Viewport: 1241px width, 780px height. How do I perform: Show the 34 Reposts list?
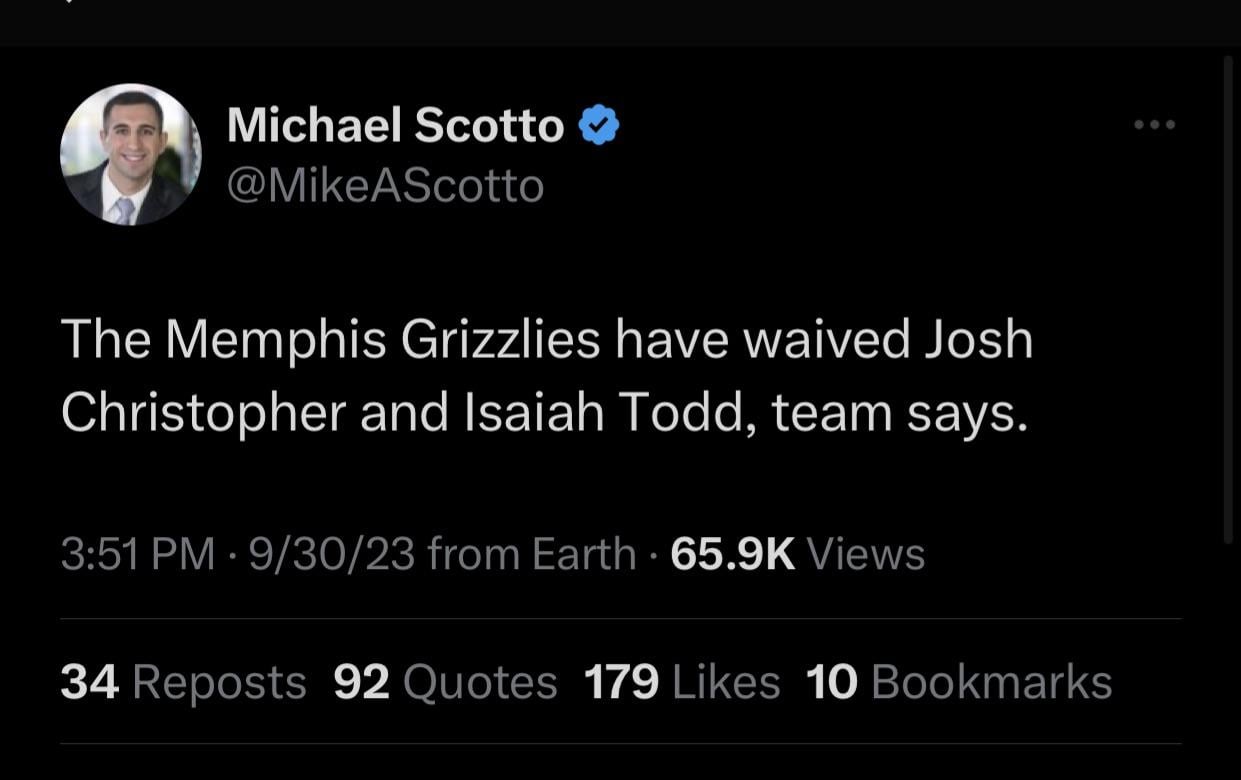point(183,682)
